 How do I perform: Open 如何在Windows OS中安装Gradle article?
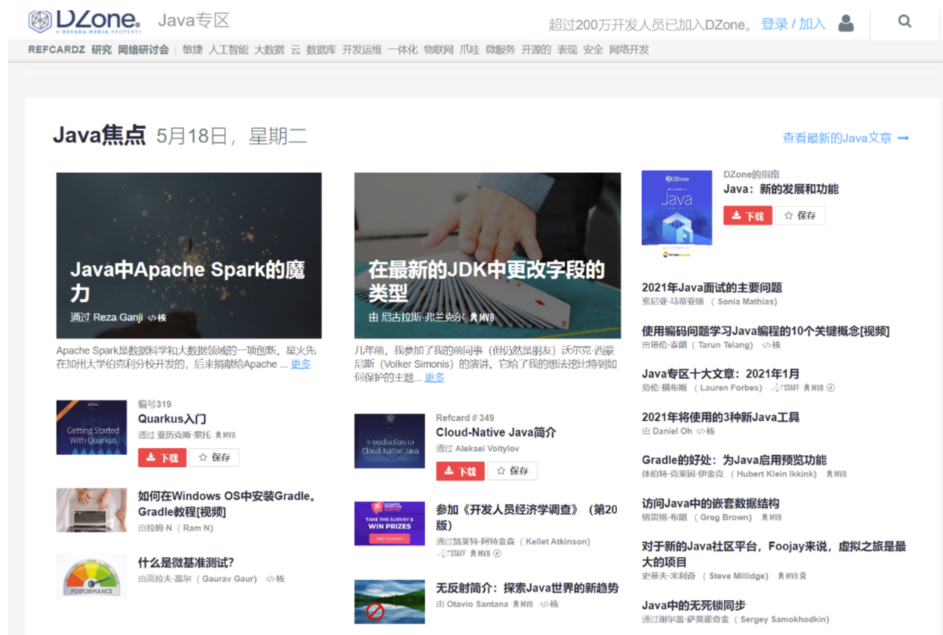227,504
